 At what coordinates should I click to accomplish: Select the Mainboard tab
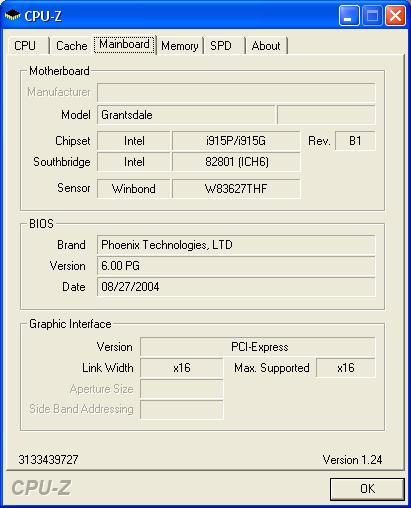(x=124, y=44)
